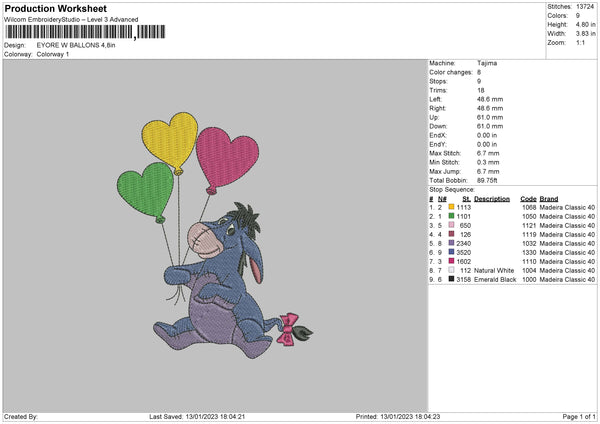The height and width of the screenshot is (424, 600).
Task: Select the Natural White thread swatch
Action: click(451, 270)
